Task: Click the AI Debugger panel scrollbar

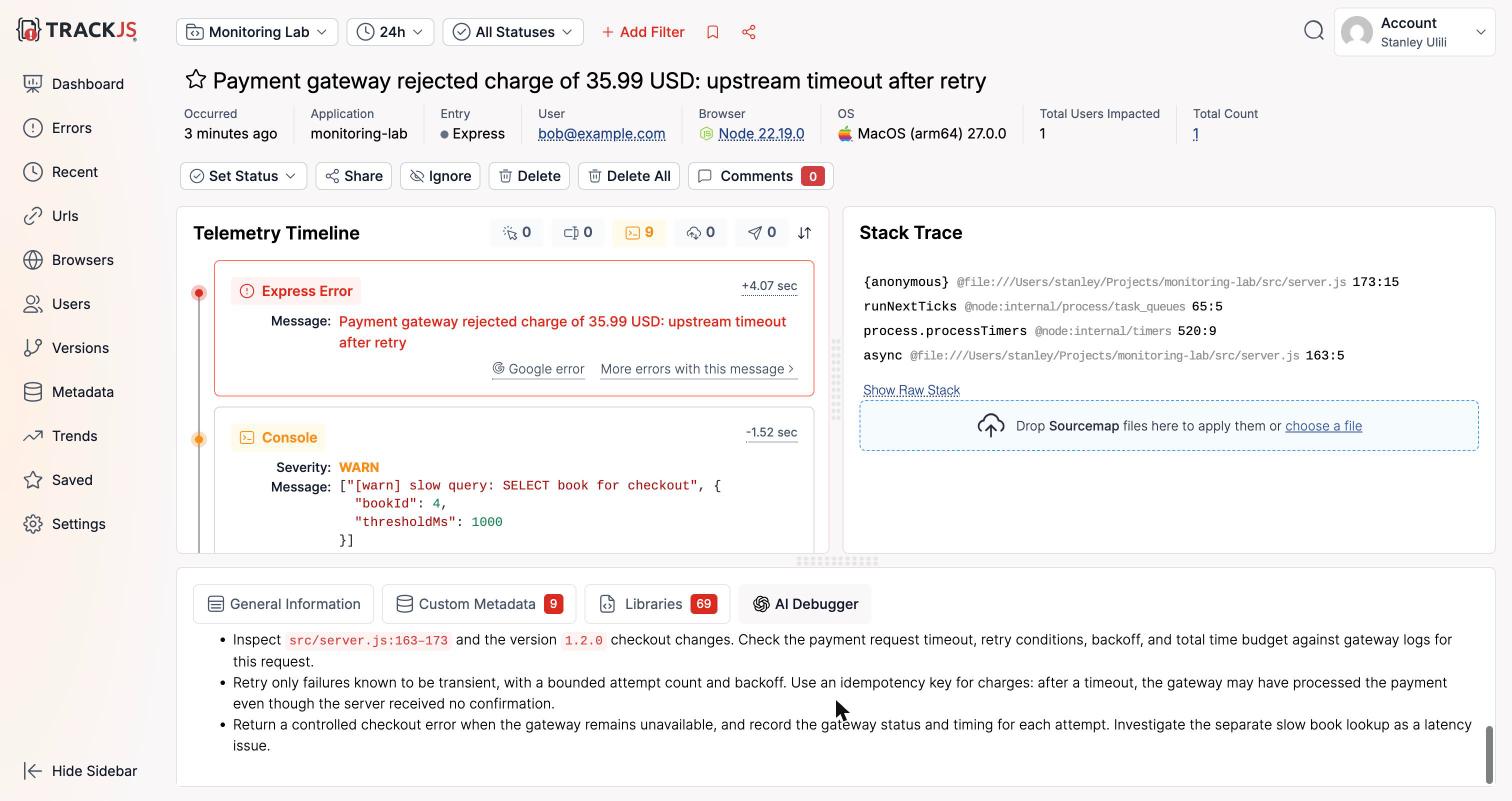Action: (1489, 755)
